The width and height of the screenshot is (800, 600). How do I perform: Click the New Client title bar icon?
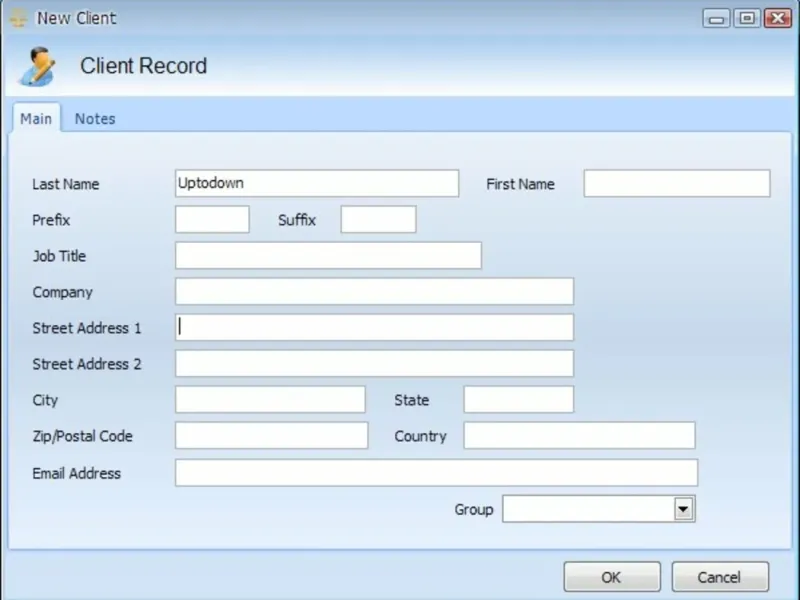click(18, 18)
